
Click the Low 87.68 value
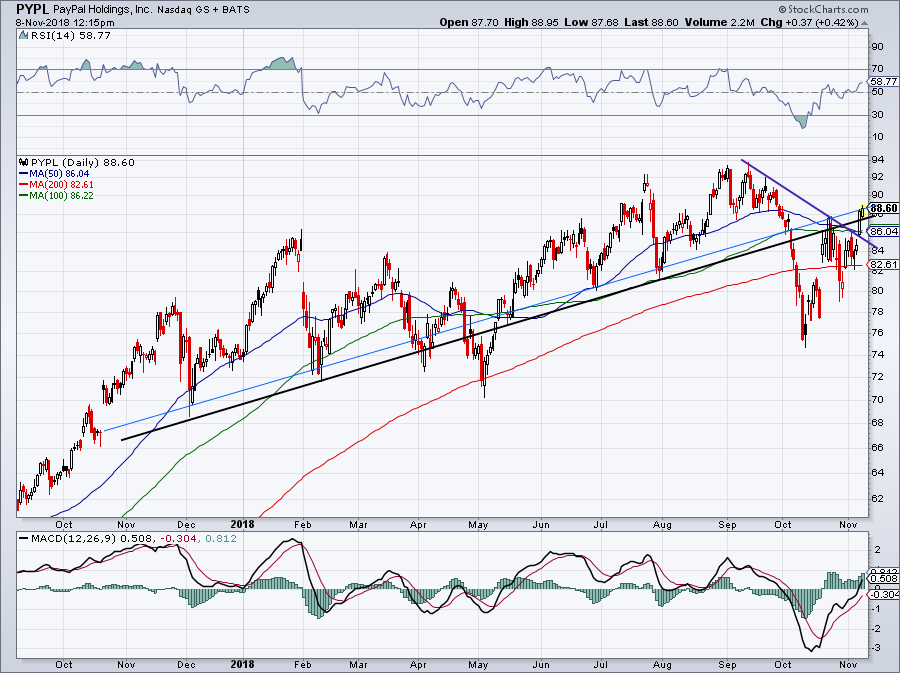(591, 22)
